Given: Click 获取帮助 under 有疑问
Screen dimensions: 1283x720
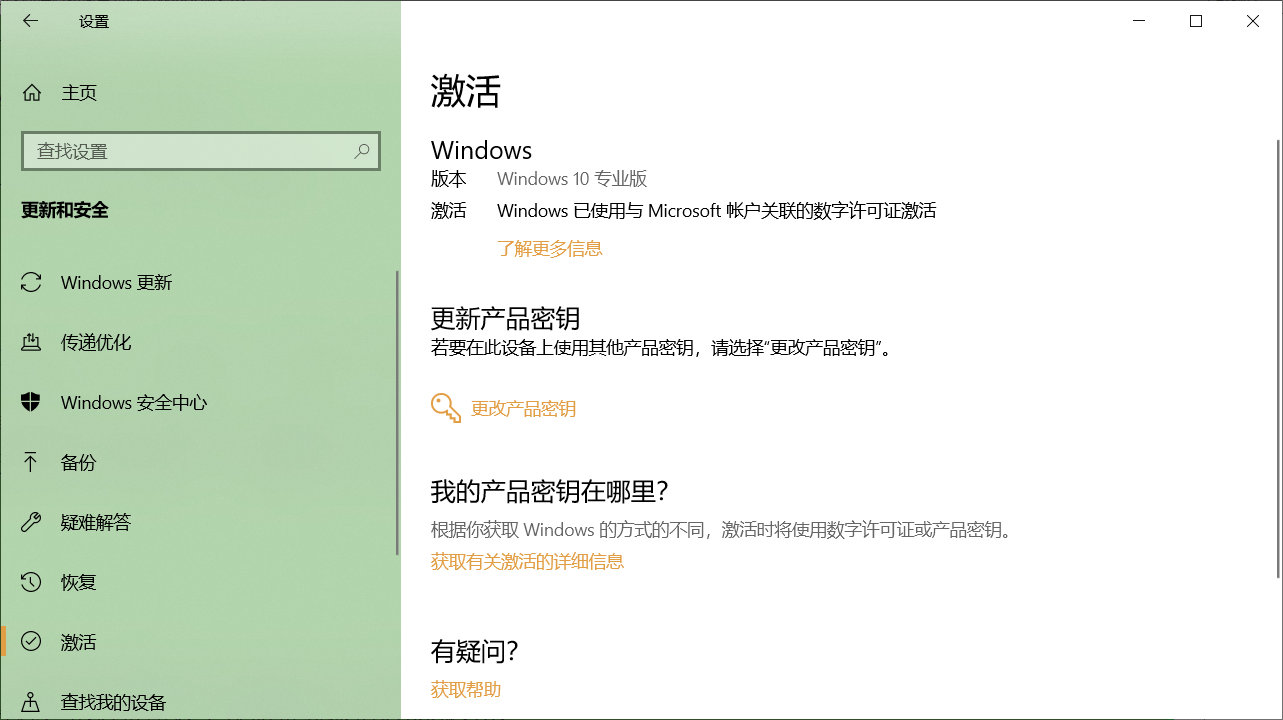Looking at the screenshot, I should coord(465,689).
